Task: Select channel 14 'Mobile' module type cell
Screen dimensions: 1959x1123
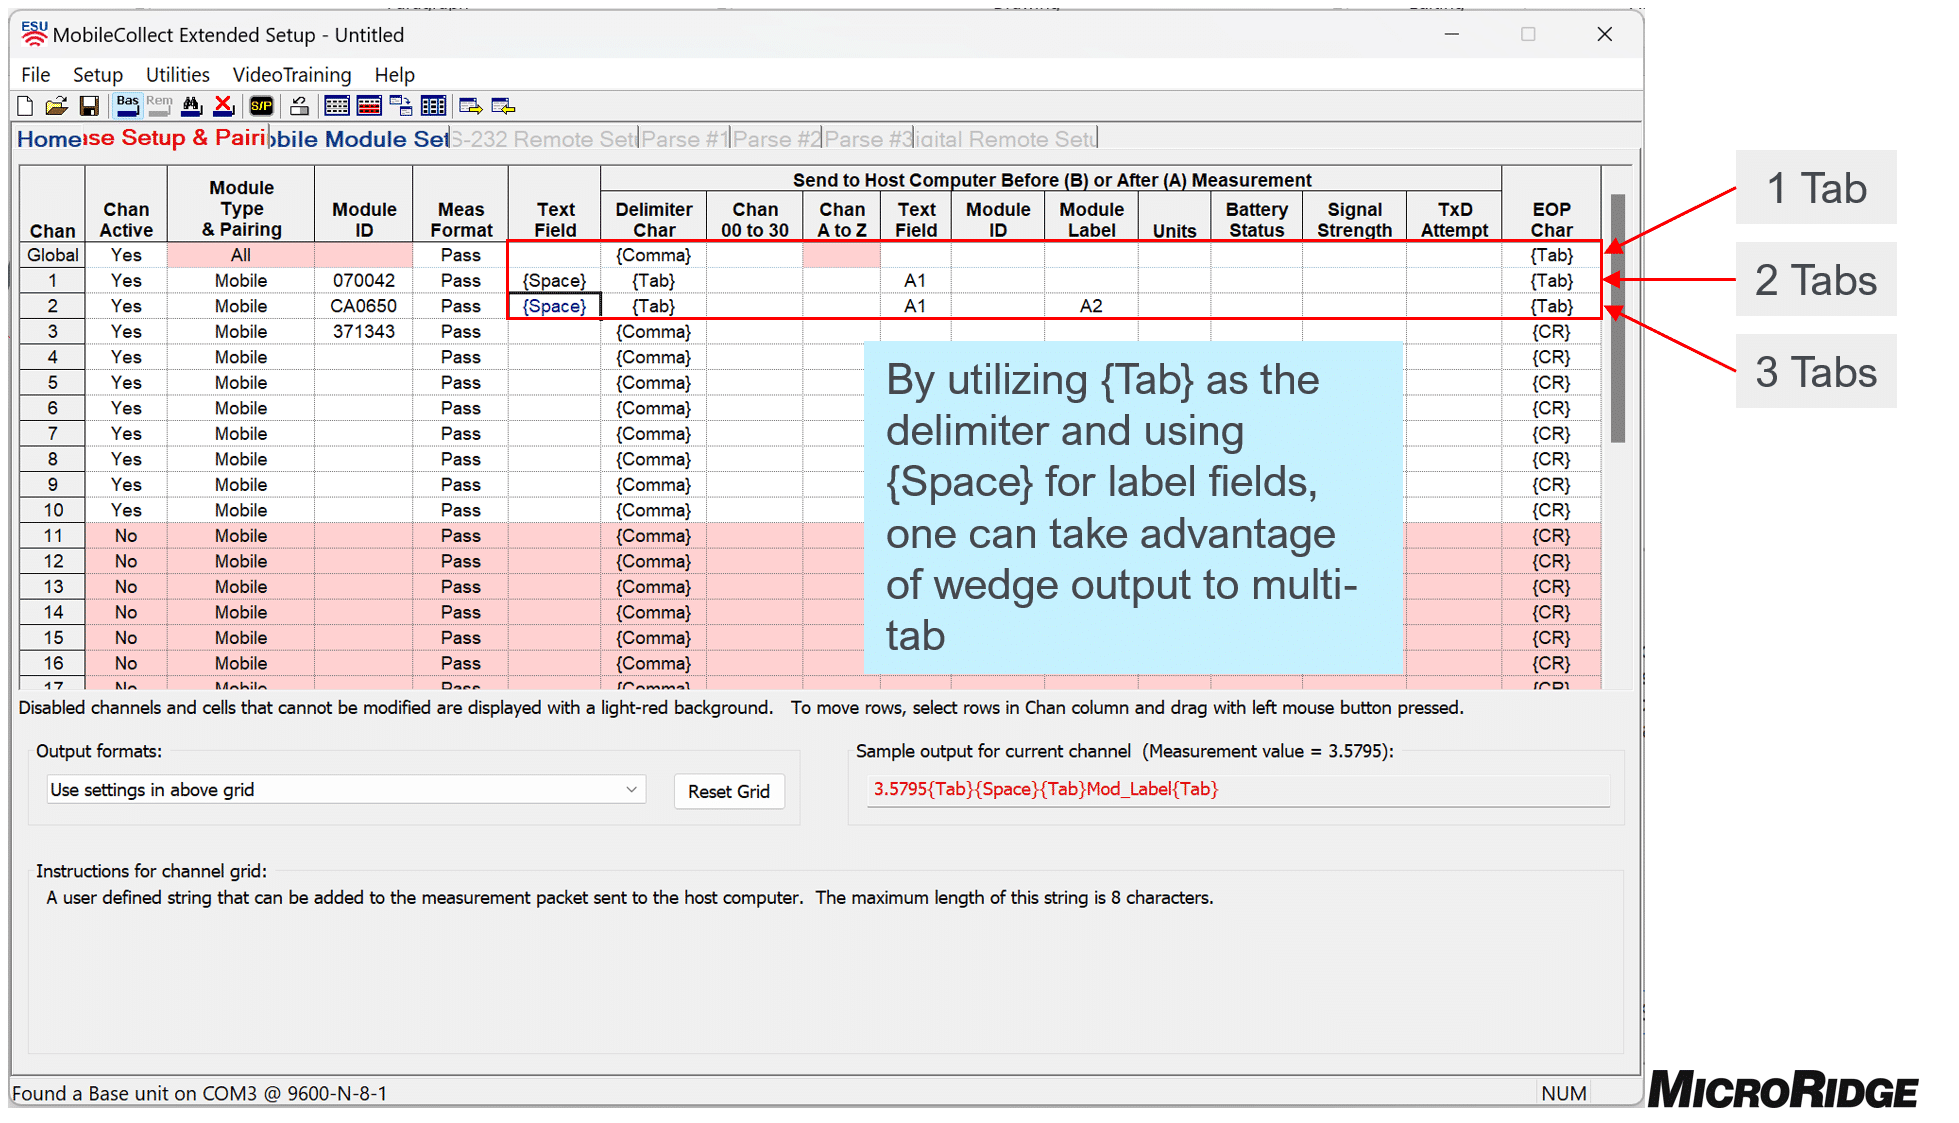Action: pyautogui.click(x=241, y=612)
